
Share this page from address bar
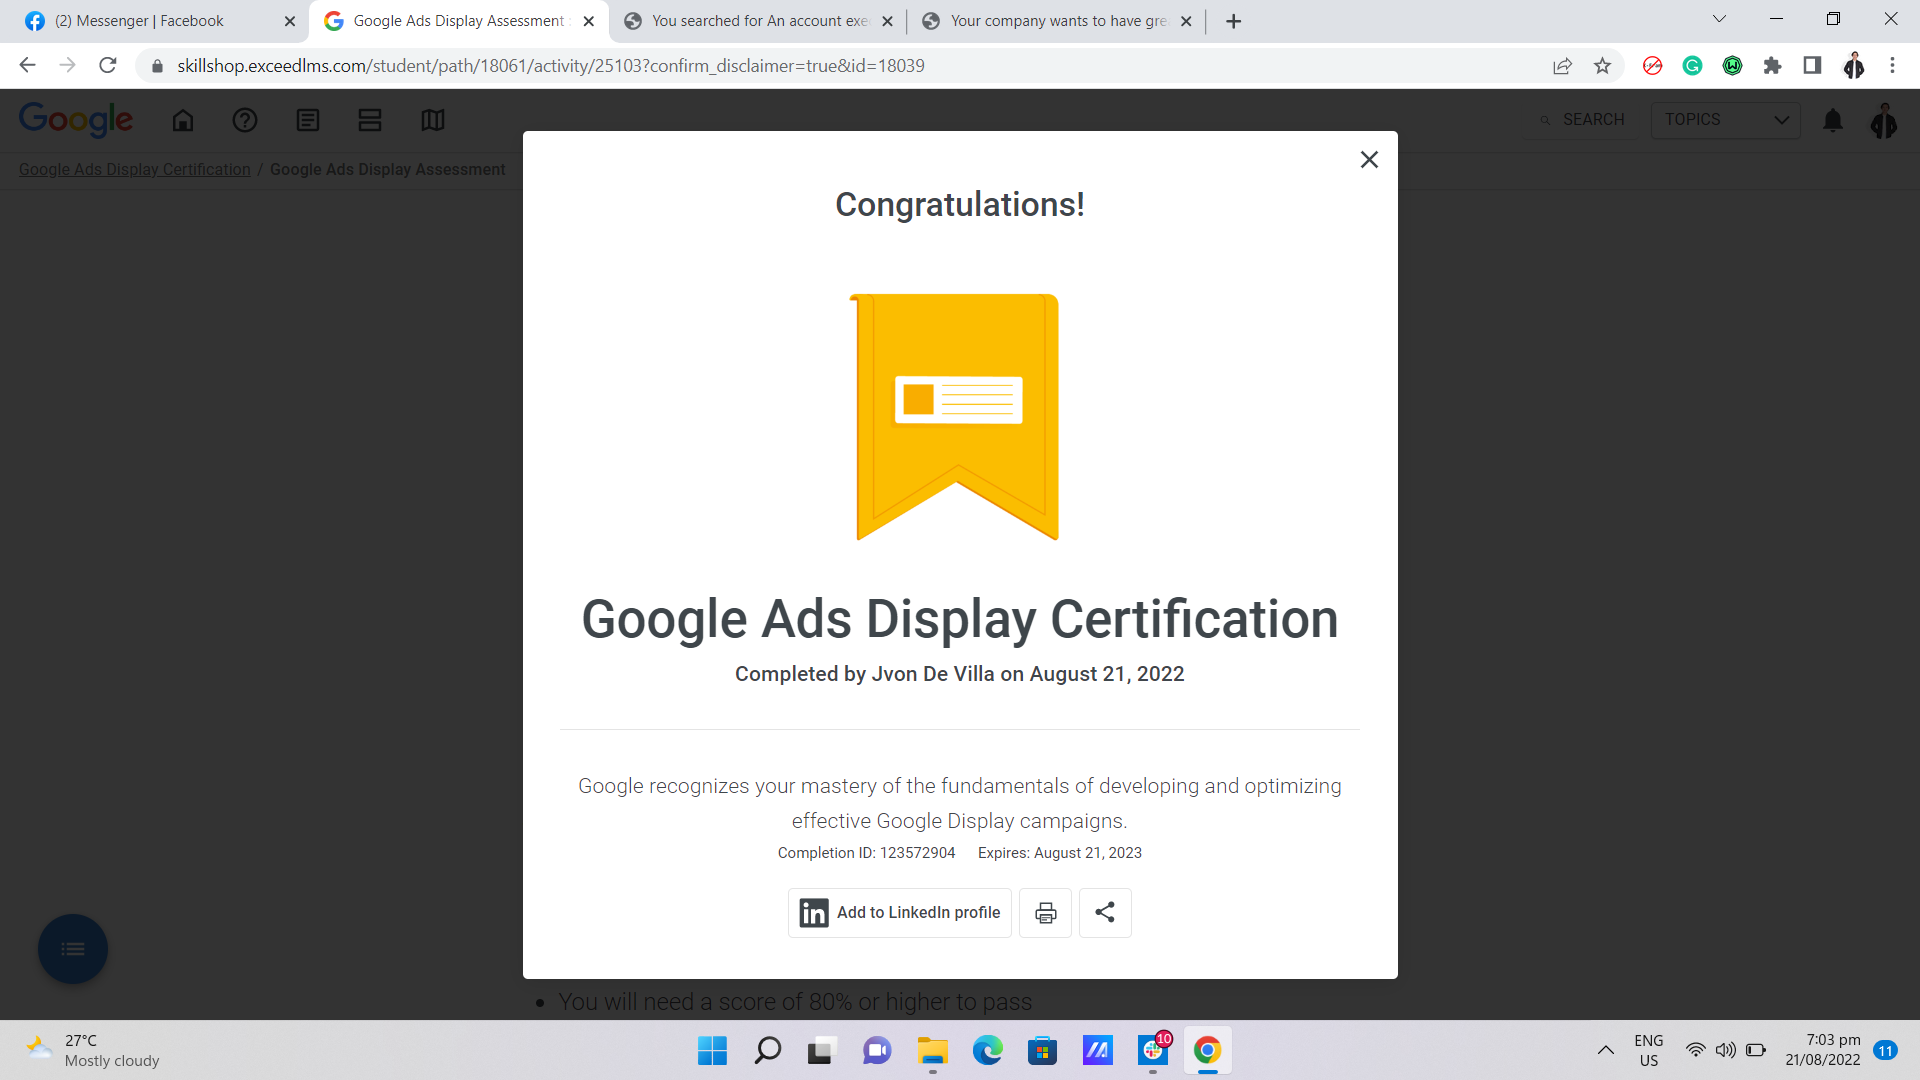(x=1562, y=66)
